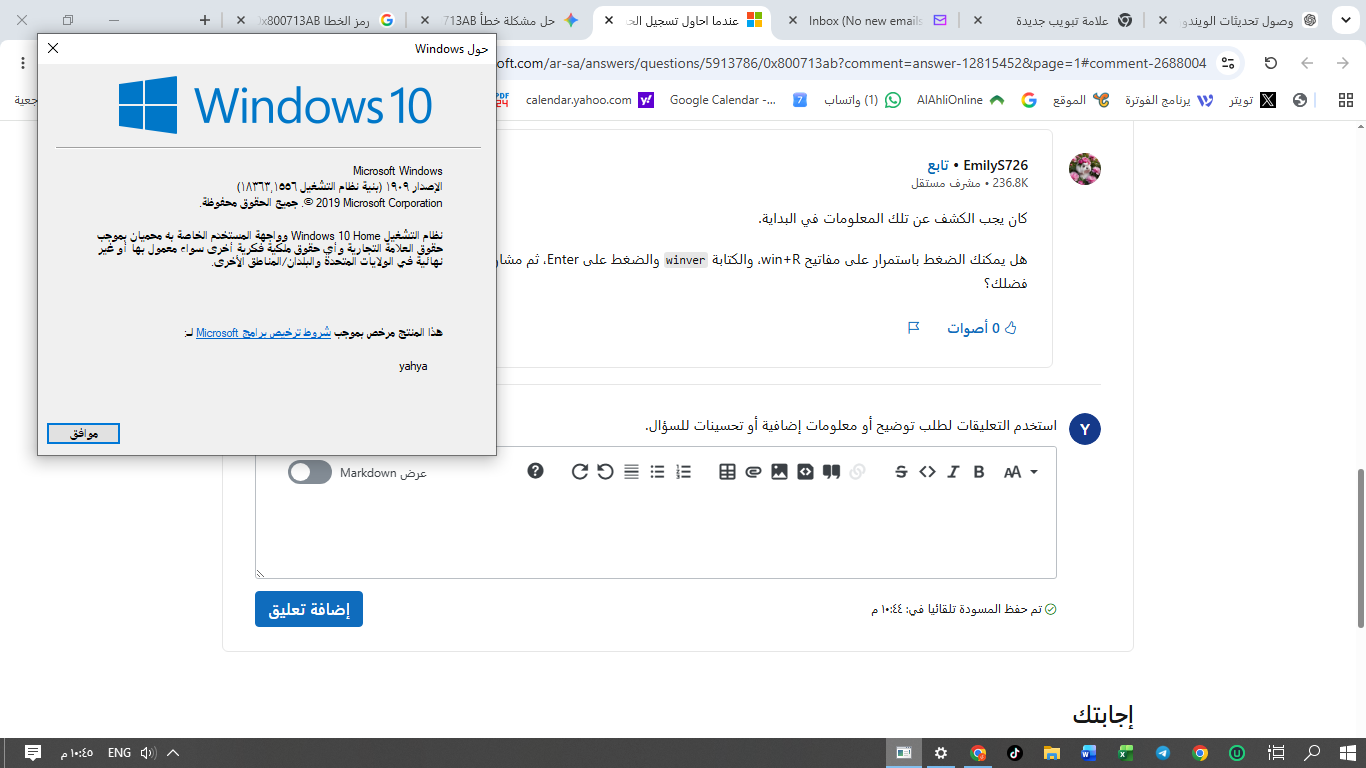The height and width of the screenshot is (768, 1366).
Task: Open the شروط ترخيص برامج Microsoft link
Action: pos(263,333)
